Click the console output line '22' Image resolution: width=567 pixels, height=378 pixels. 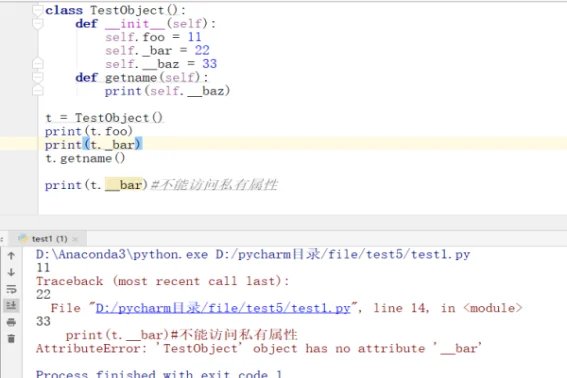43,294
